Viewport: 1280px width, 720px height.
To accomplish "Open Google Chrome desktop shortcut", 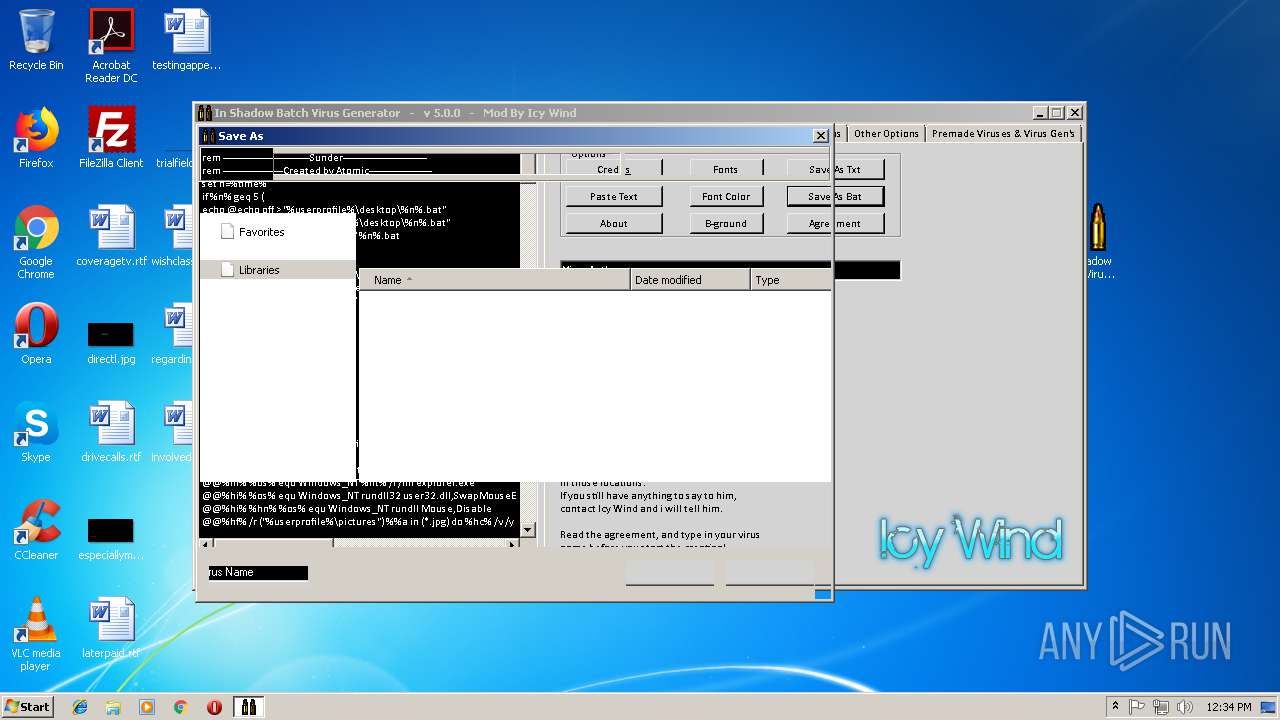I will click(x=36, y=243).
